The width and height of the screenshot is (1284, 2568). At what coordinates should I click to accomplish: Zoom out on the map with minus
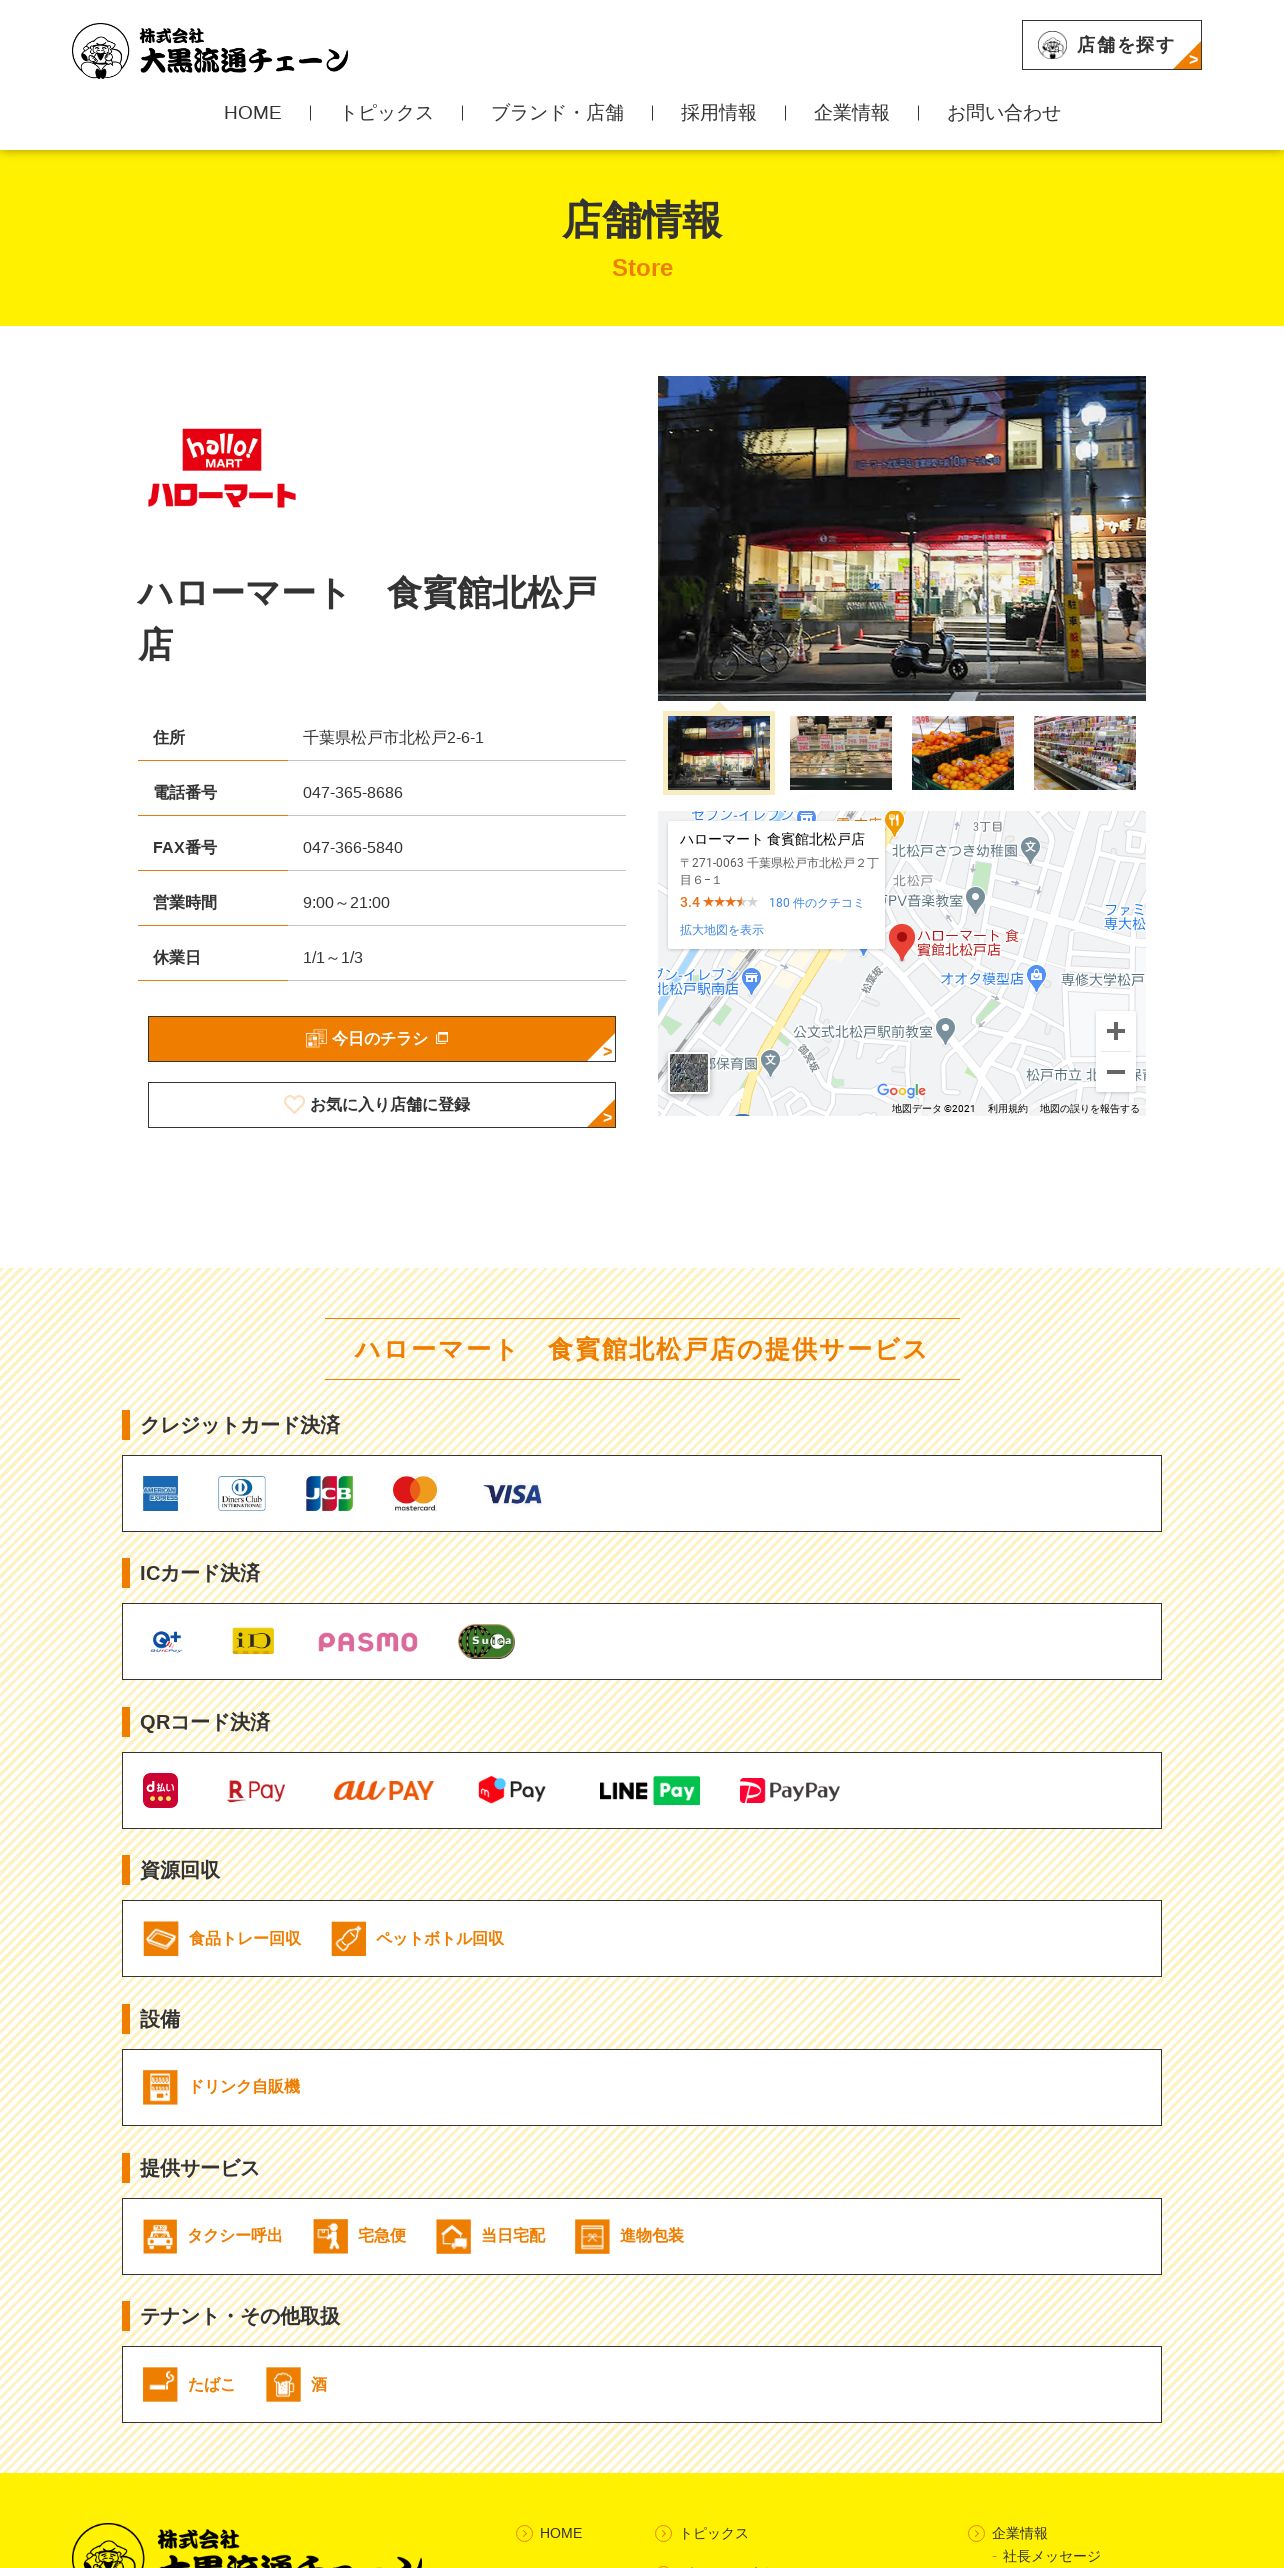click(x=1116, y=1072)
